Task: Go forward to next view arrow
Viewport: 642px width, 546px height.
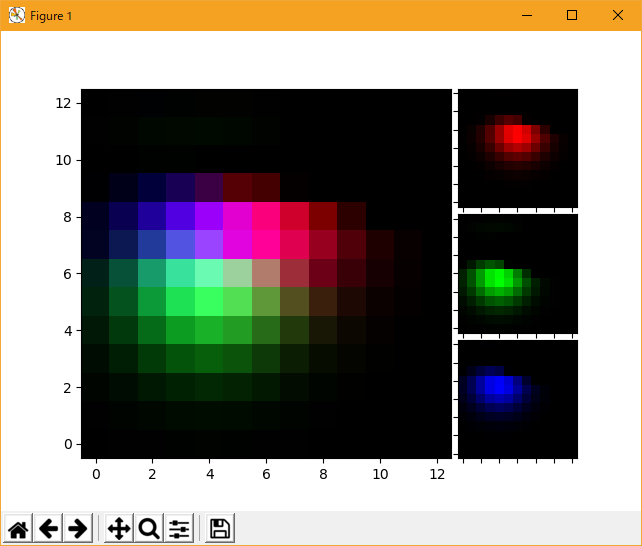Action: pyautogui.click(x=78, y=528)
